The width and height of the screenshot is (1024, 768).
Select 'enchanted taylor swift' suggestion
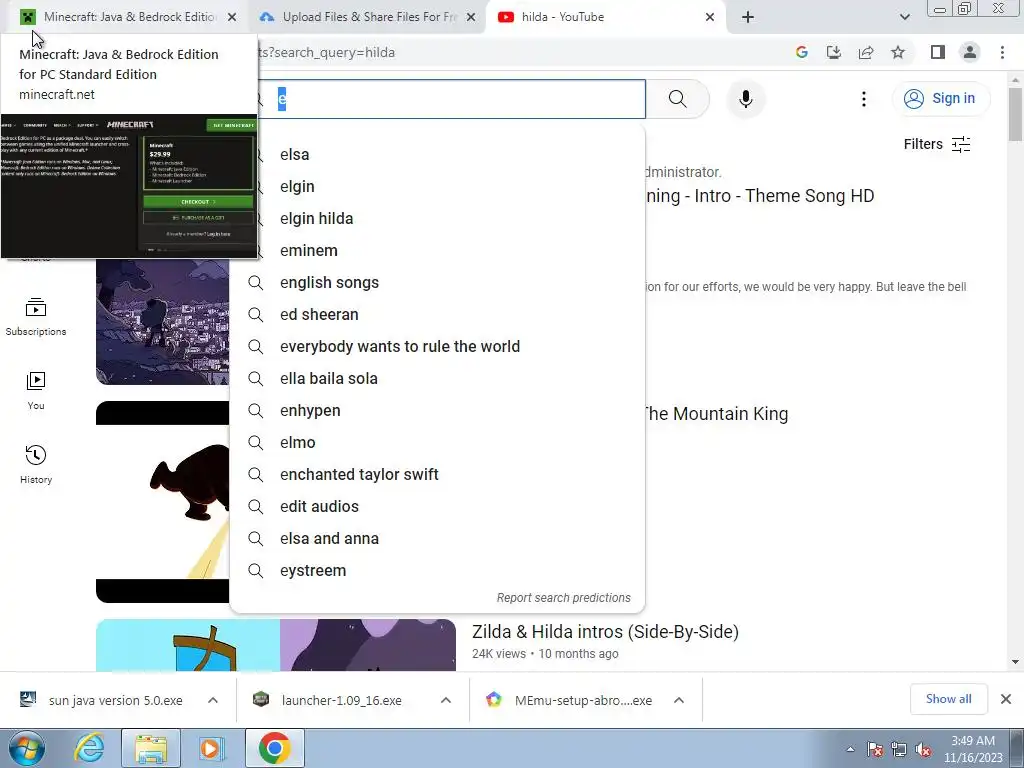click(x=437, y=475)
